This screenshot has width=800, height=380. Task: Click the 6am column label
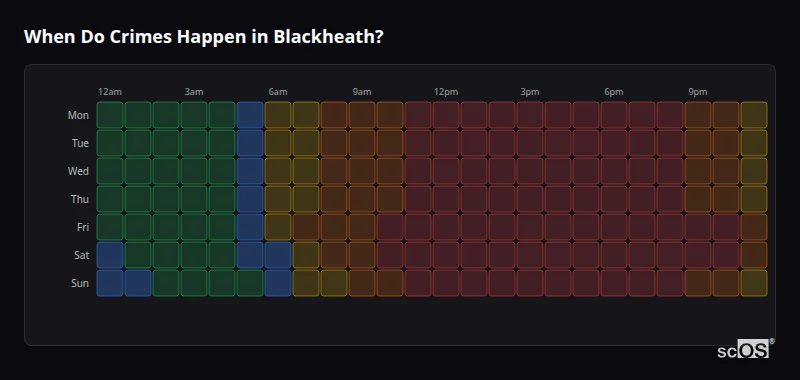pyautogui.click(x=278, y=92)
